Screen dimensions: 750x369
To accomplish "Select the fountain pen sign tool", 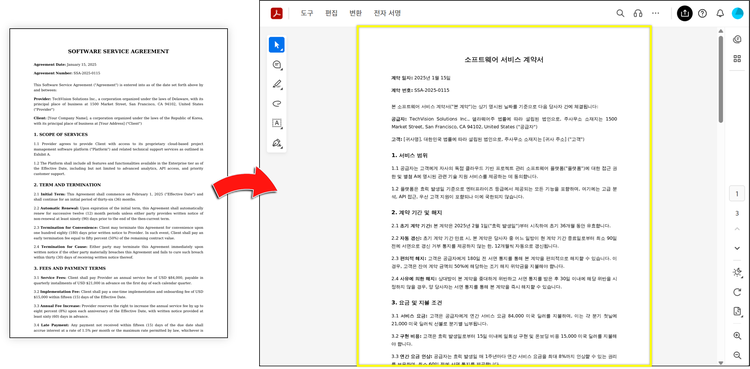I will tap(276, 143).
